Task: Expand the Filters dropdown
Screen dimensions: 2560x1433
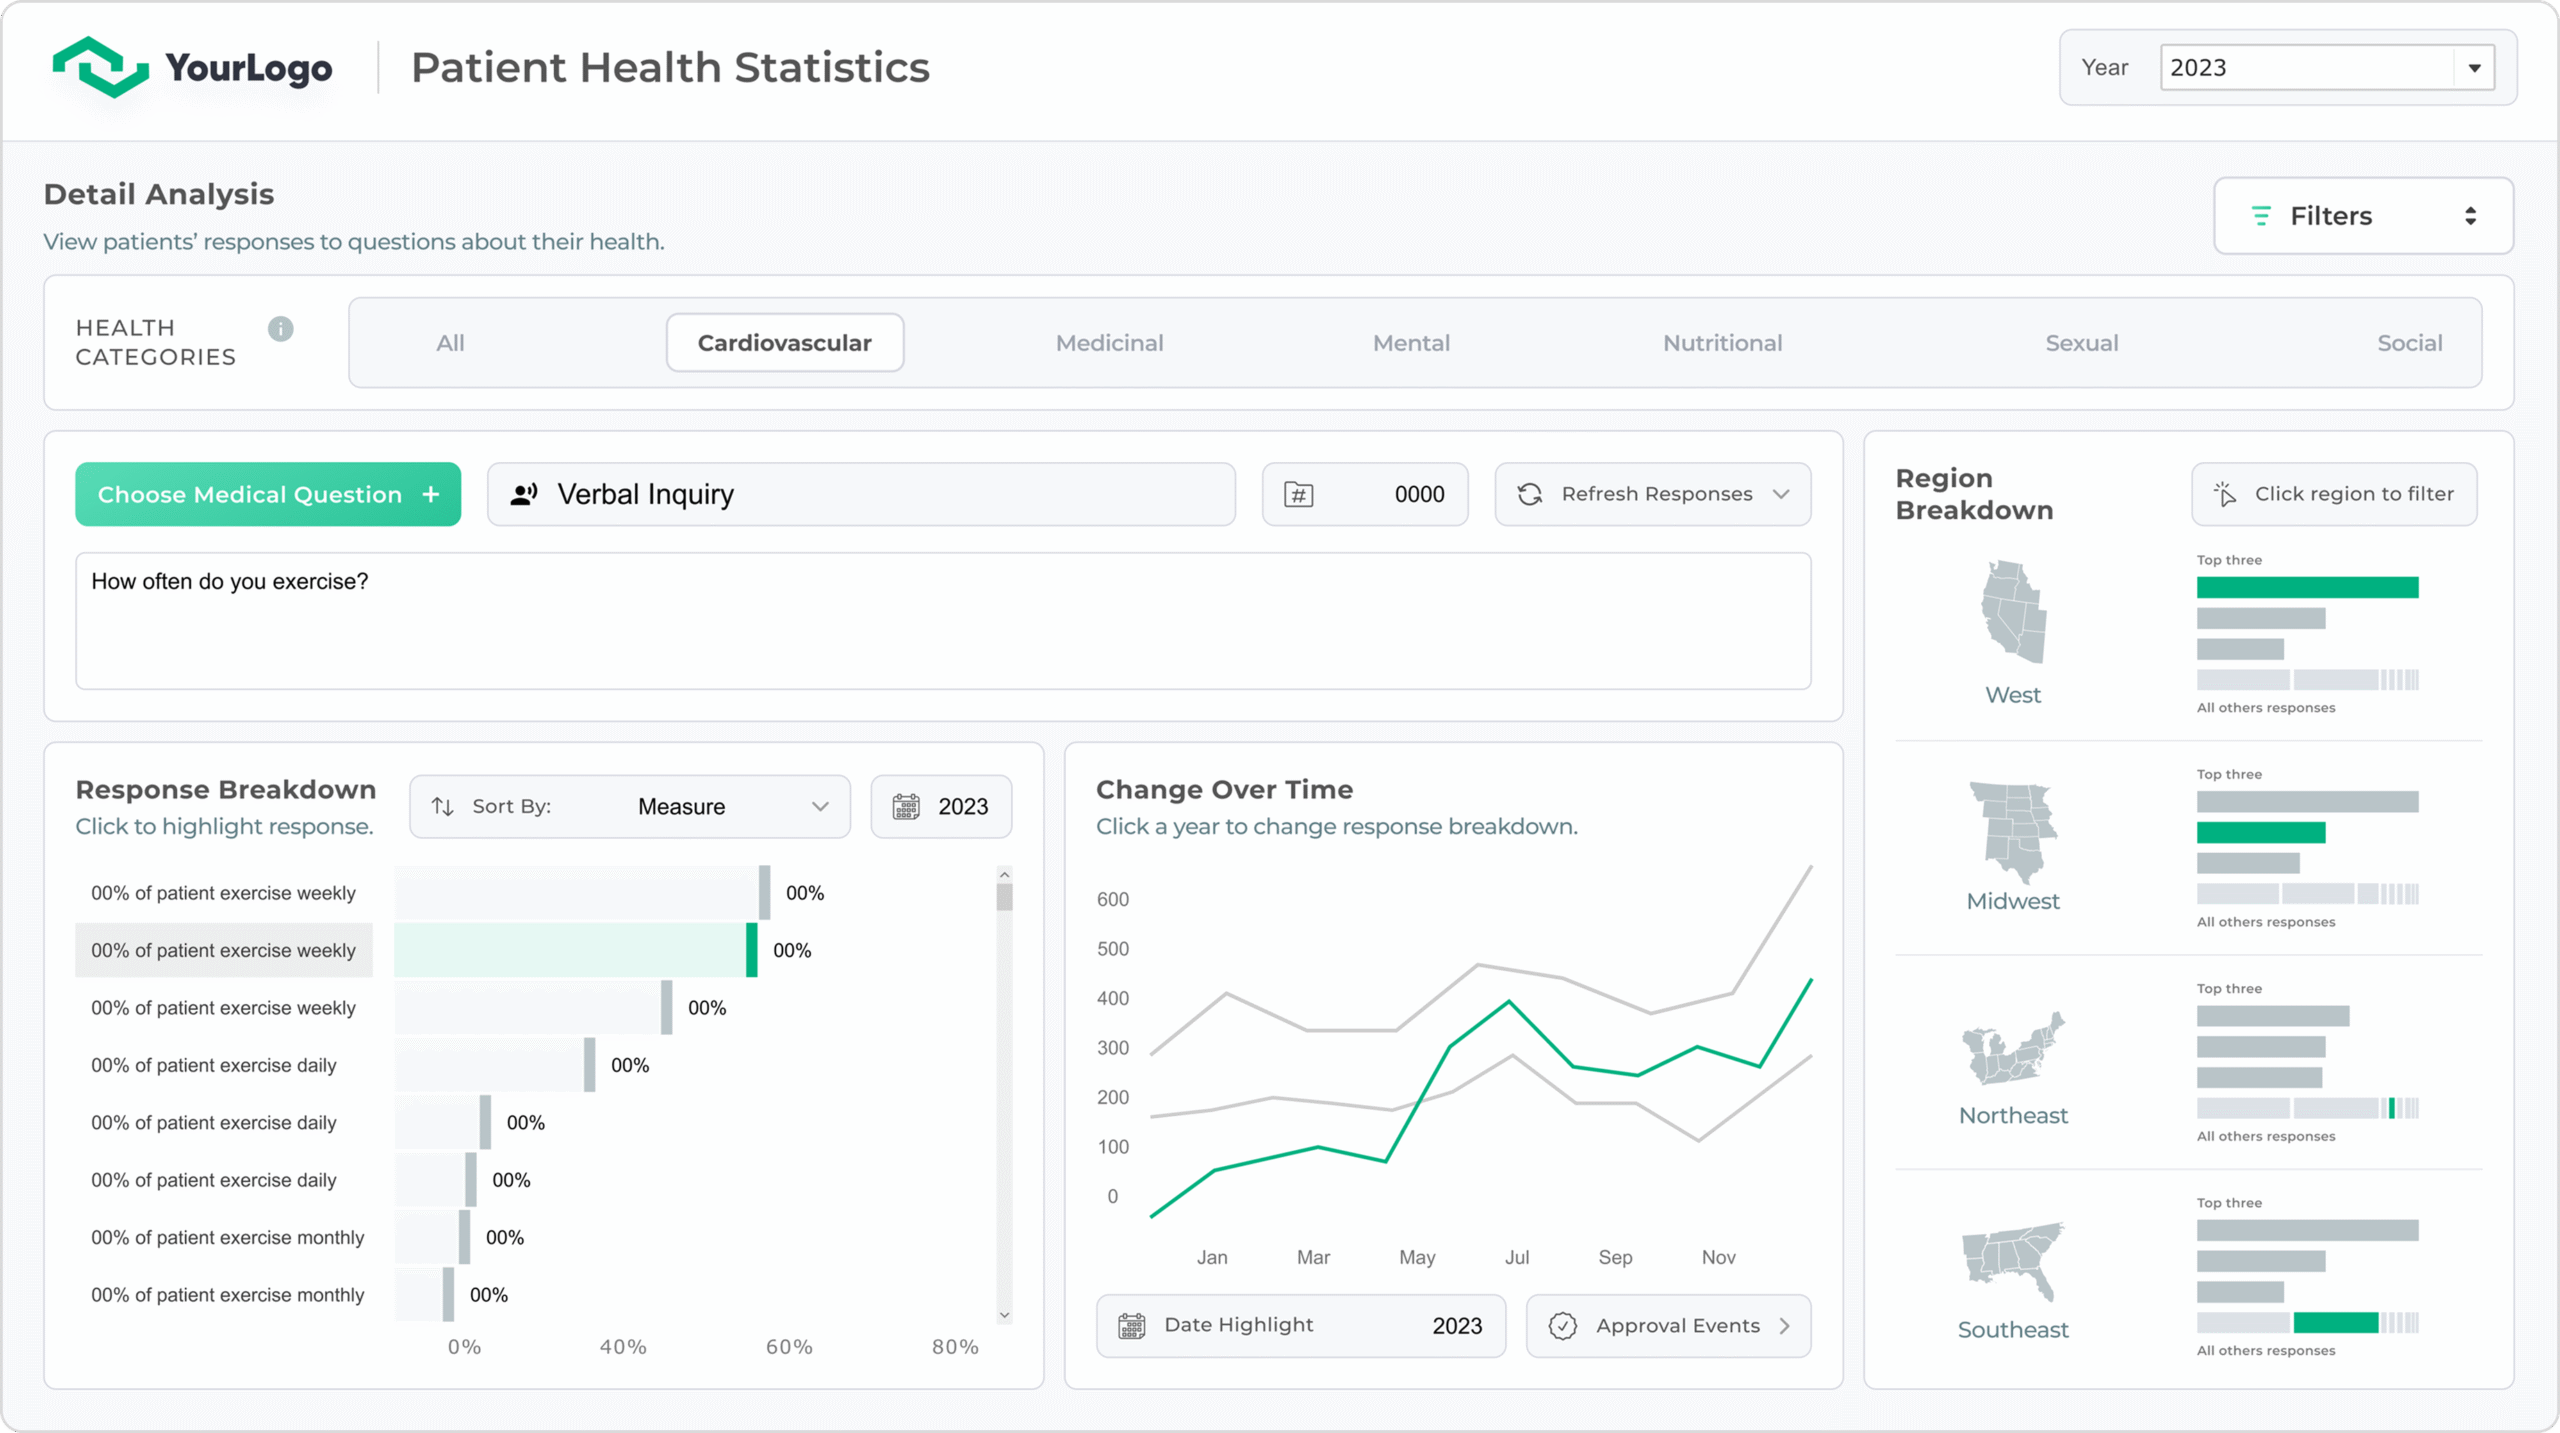Action: pos(2363,216)
